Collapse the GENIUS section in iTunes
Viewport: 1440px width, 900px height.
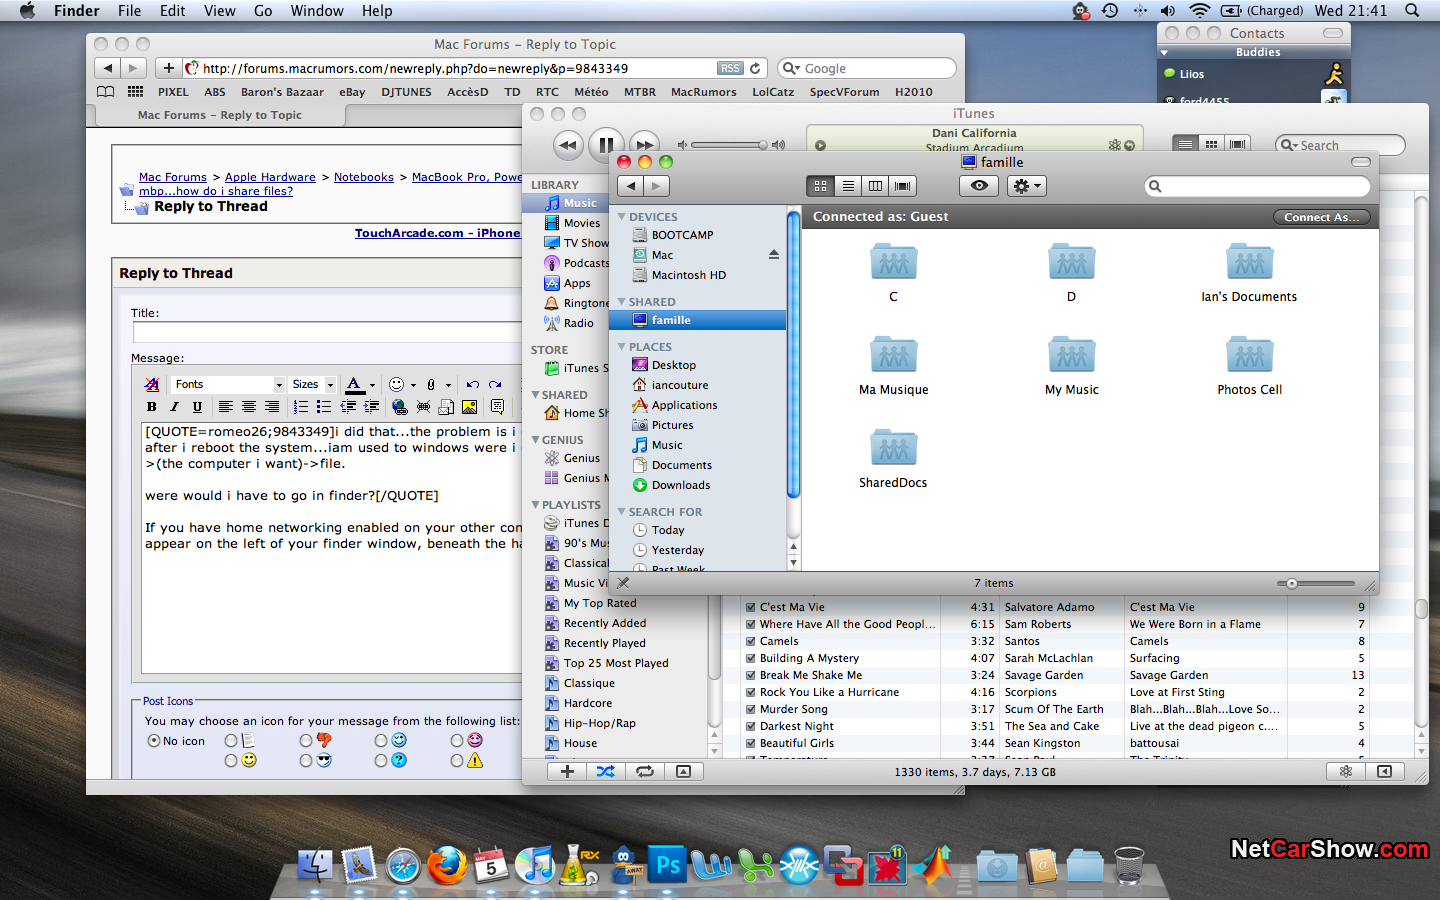pos(535,440)
